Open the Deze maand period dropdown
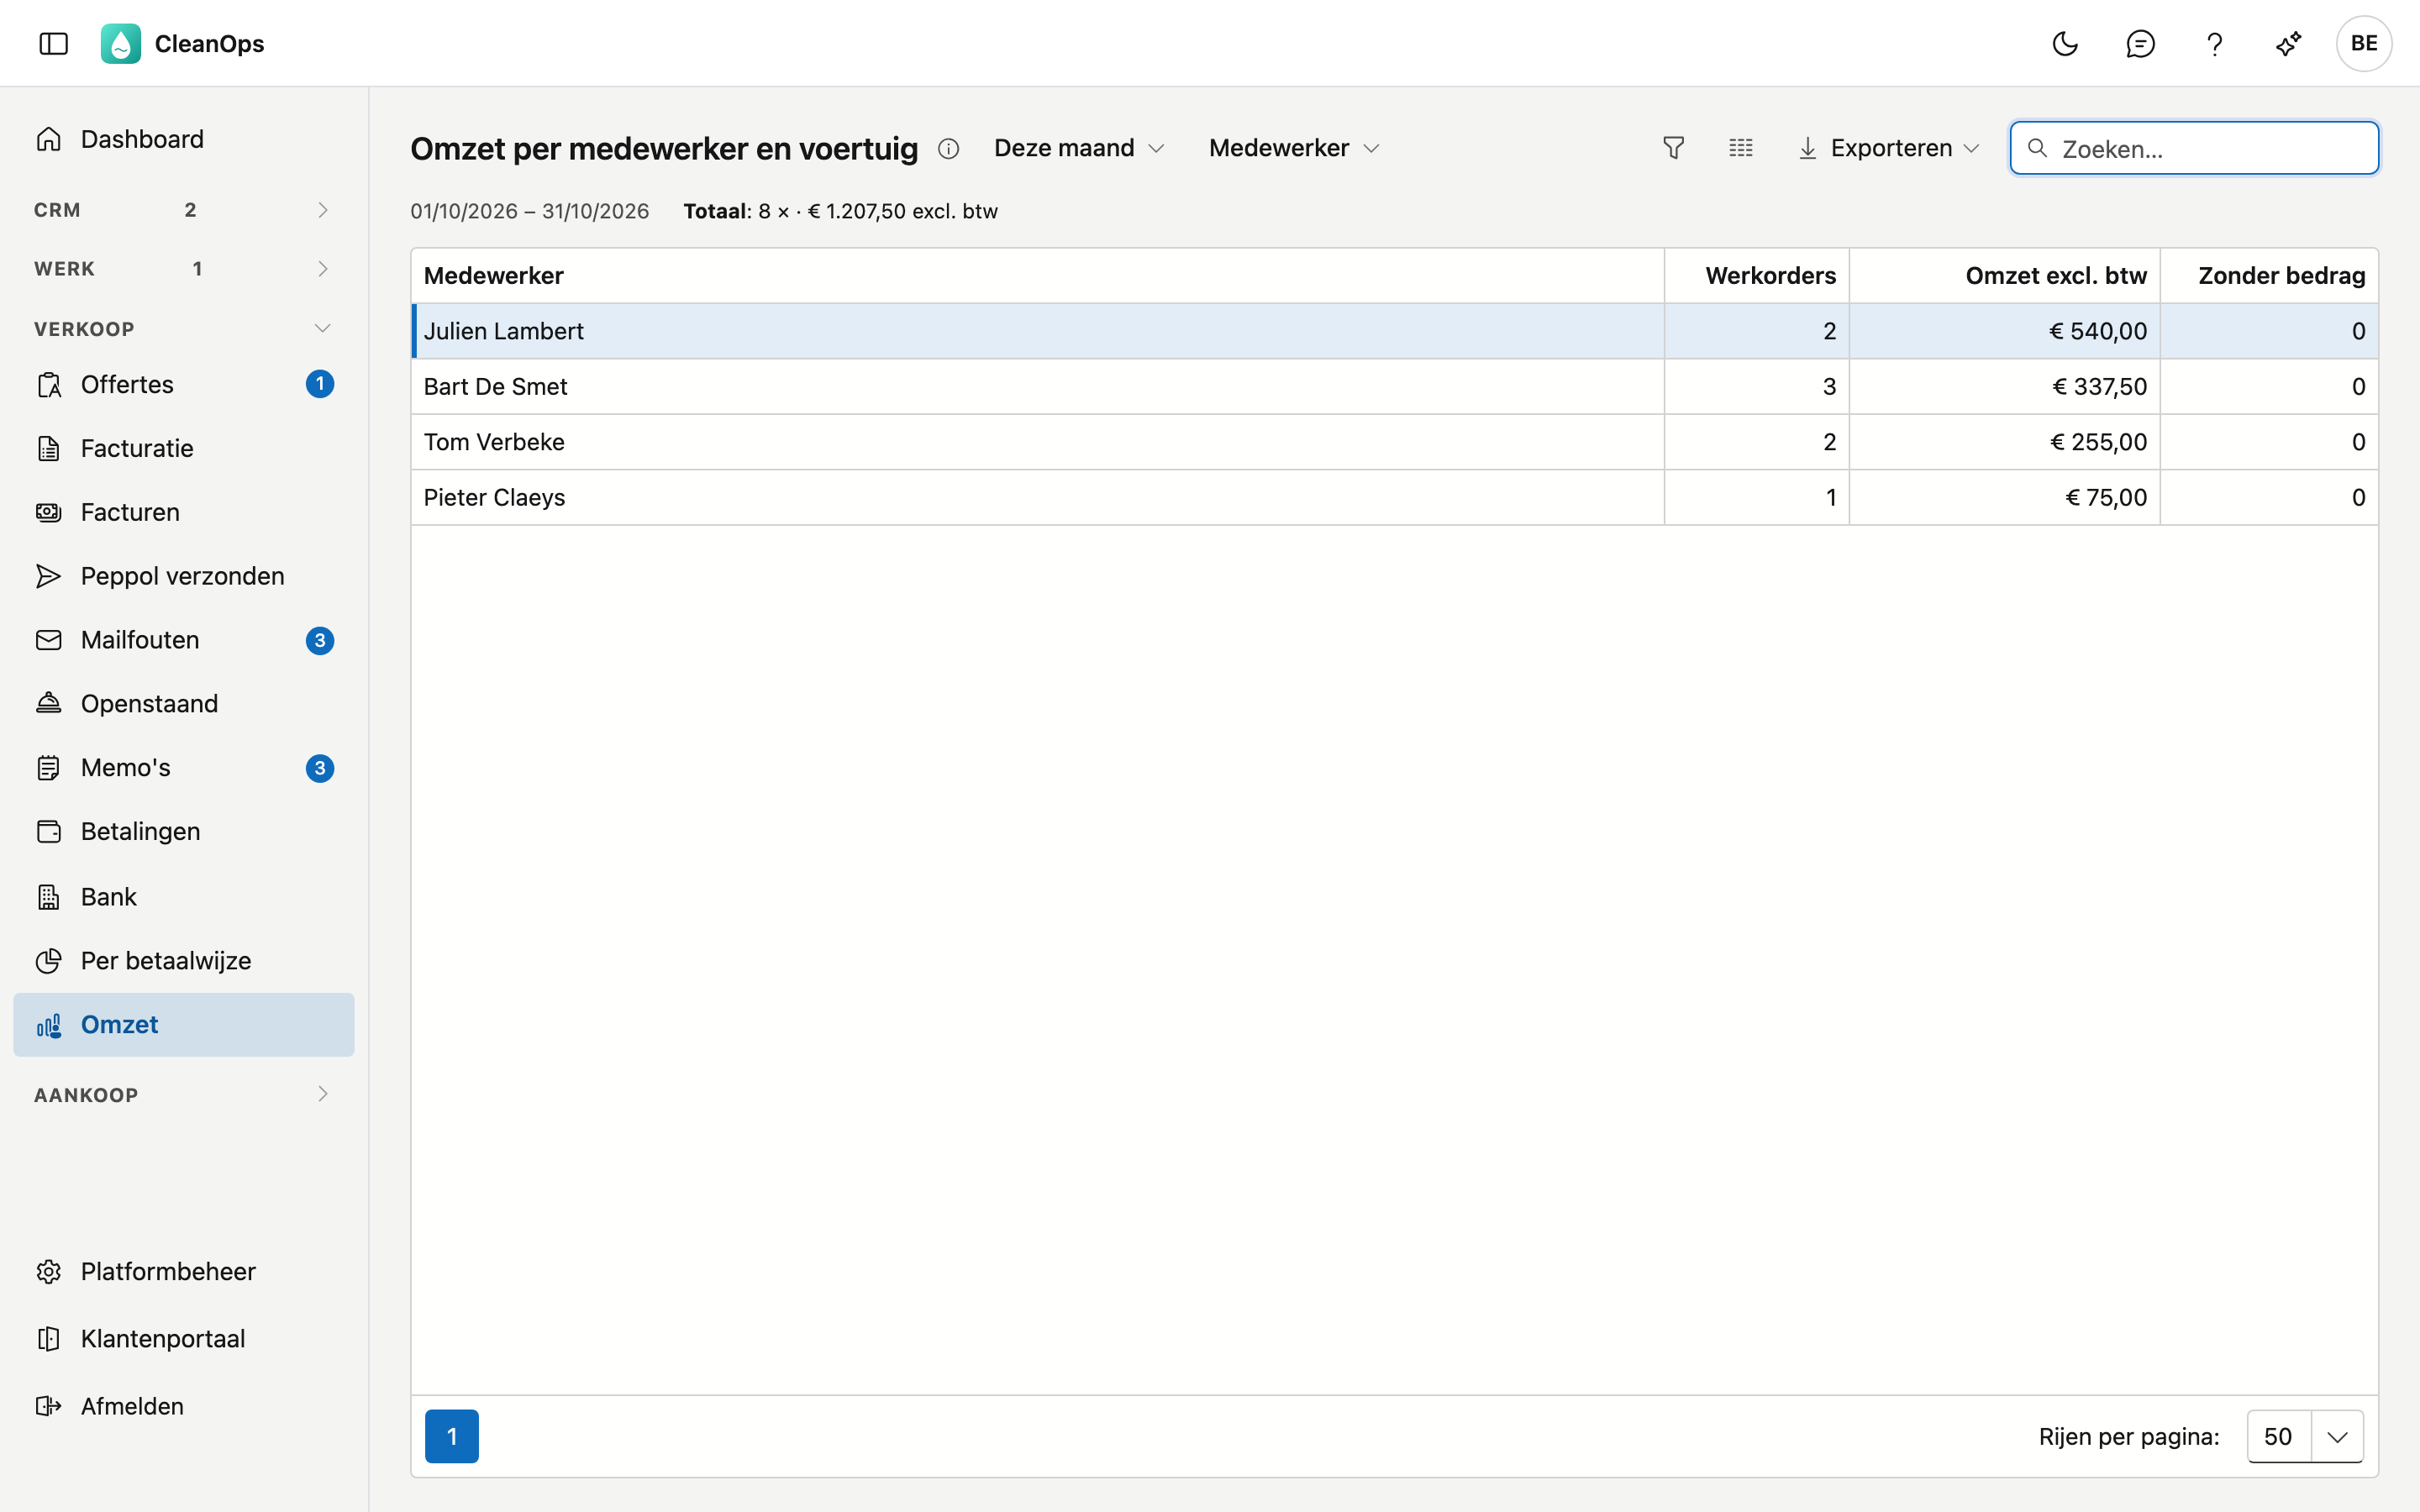The image size is (2420, 1512). pos(1079,148)
